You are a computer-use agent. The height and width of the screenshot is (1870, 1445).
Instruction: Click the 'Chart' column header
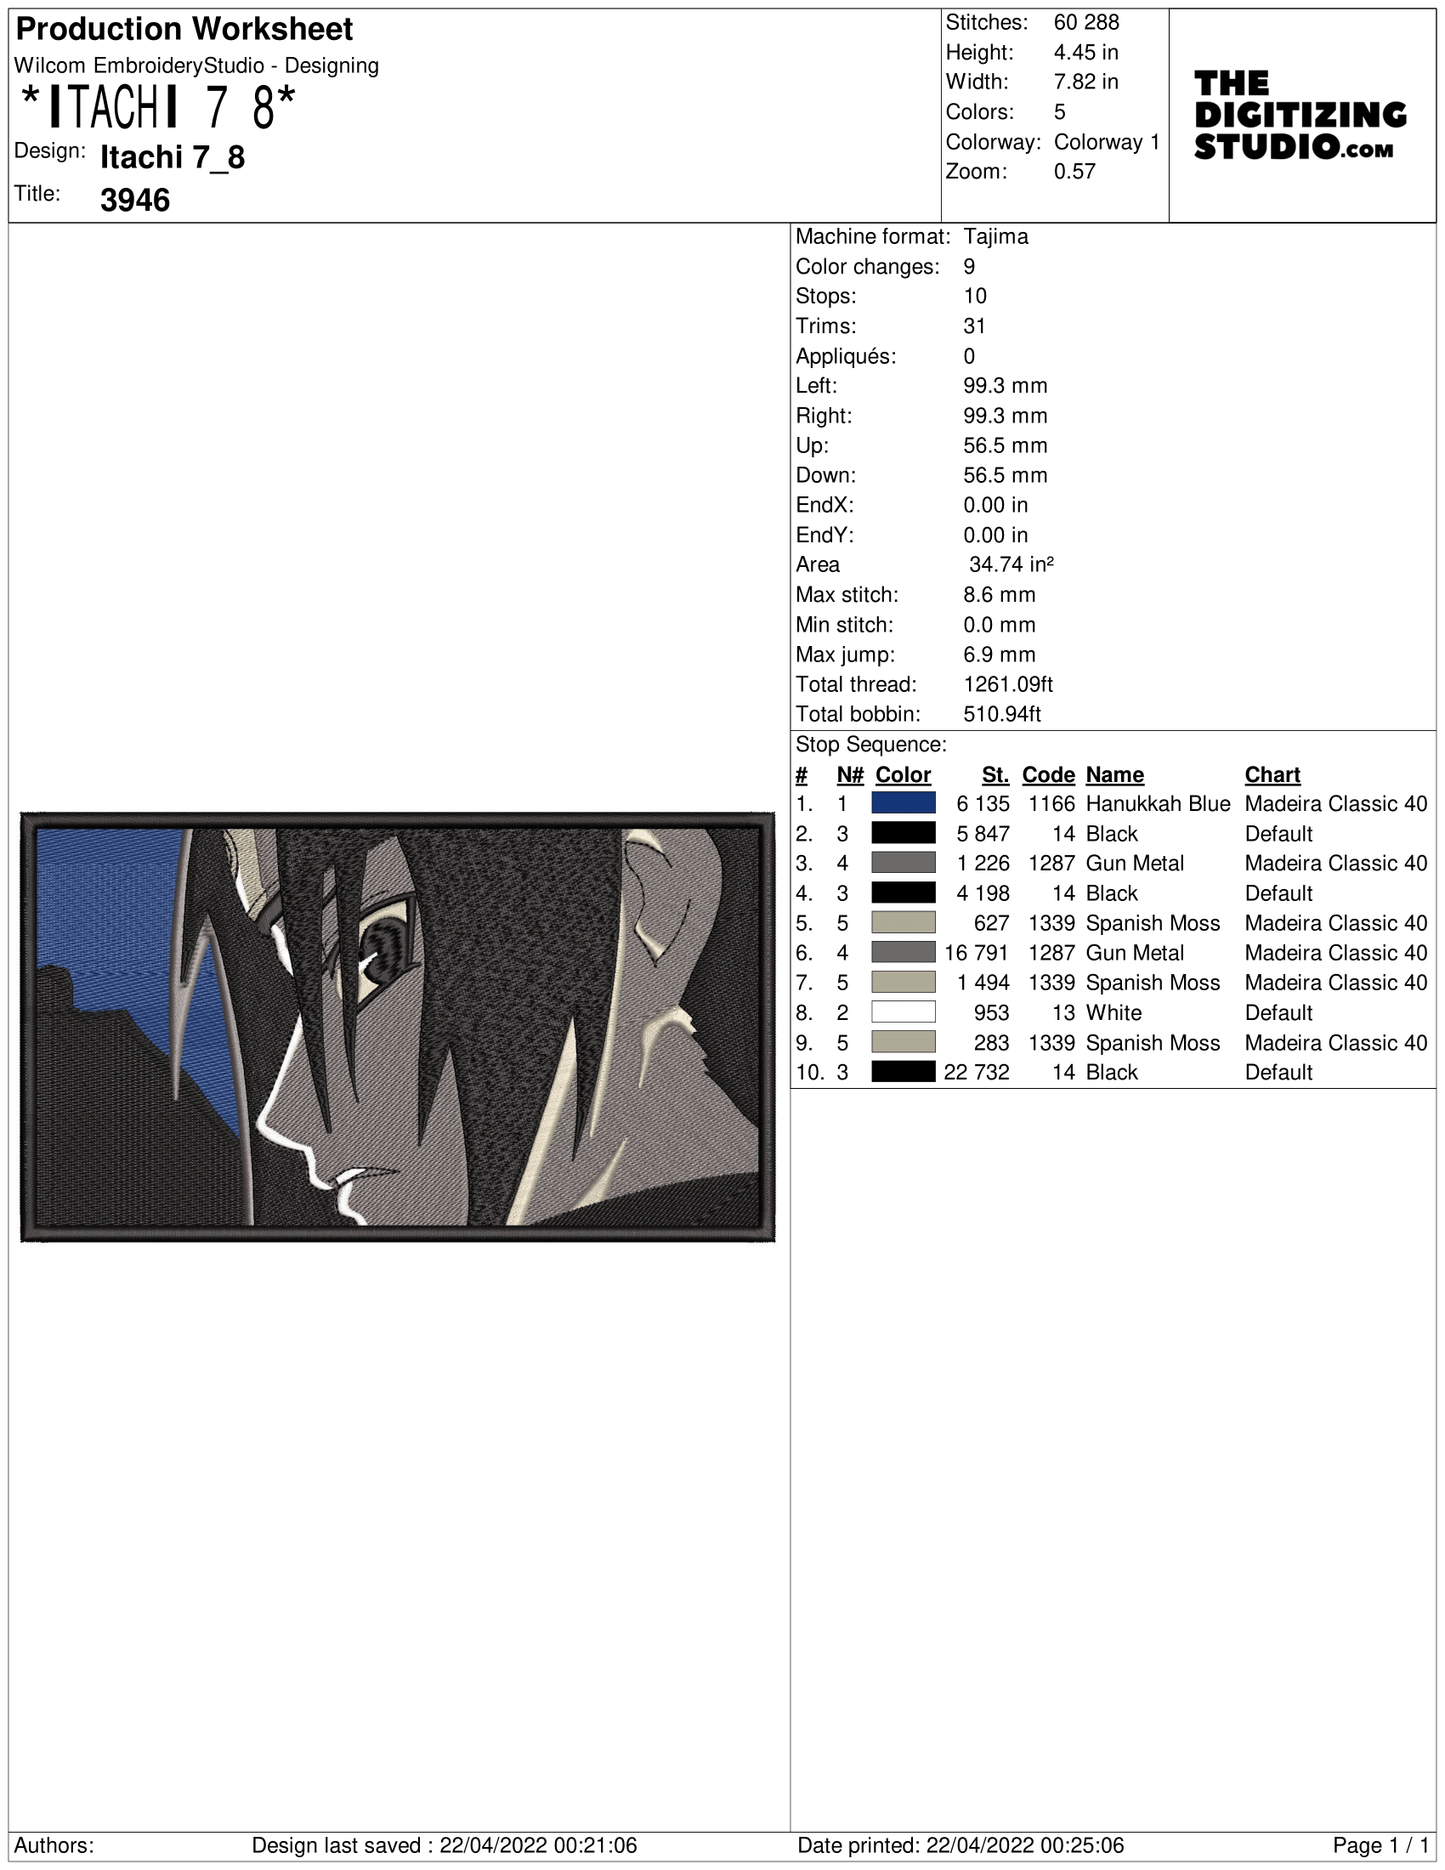[x=1272, y=774]
